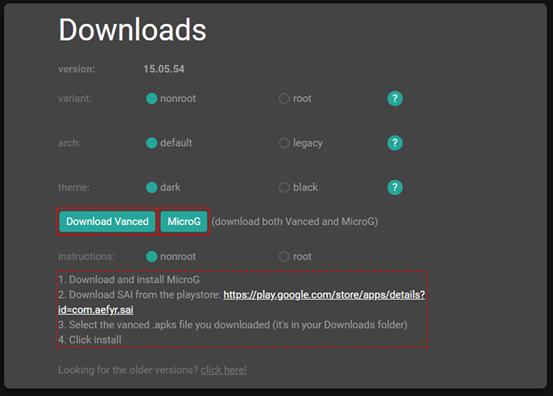The width and height of the screenshot is (553, 396).
Task: Click the Download Vanced button
Action: pyautogui.click(x=107, y=221)
